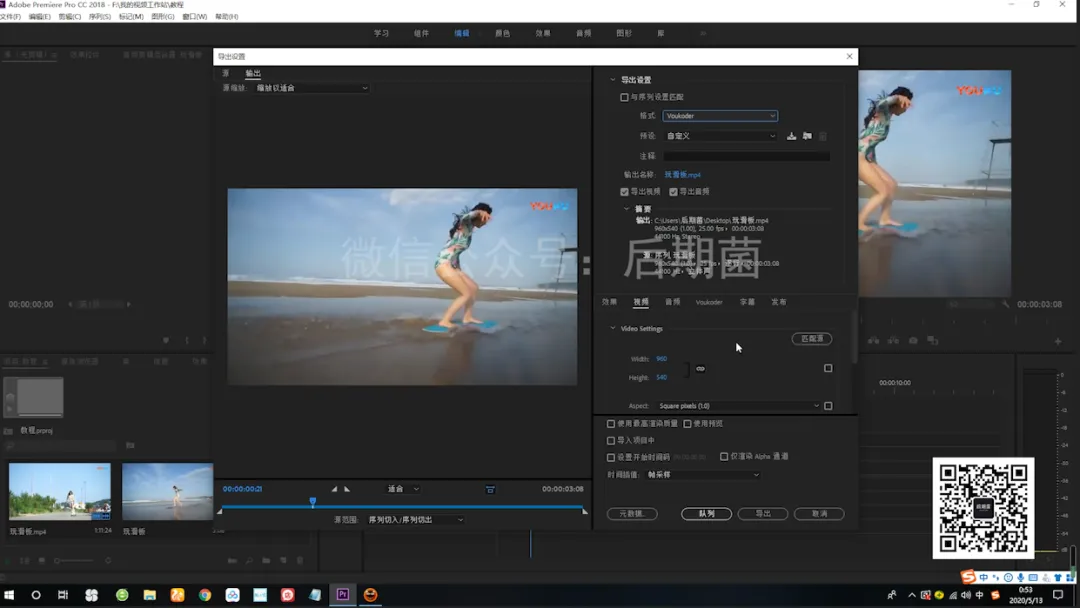Open Chrome browser in the taskbar
The height and width of the screenshot is (608, 1080).
coord(205,595)
